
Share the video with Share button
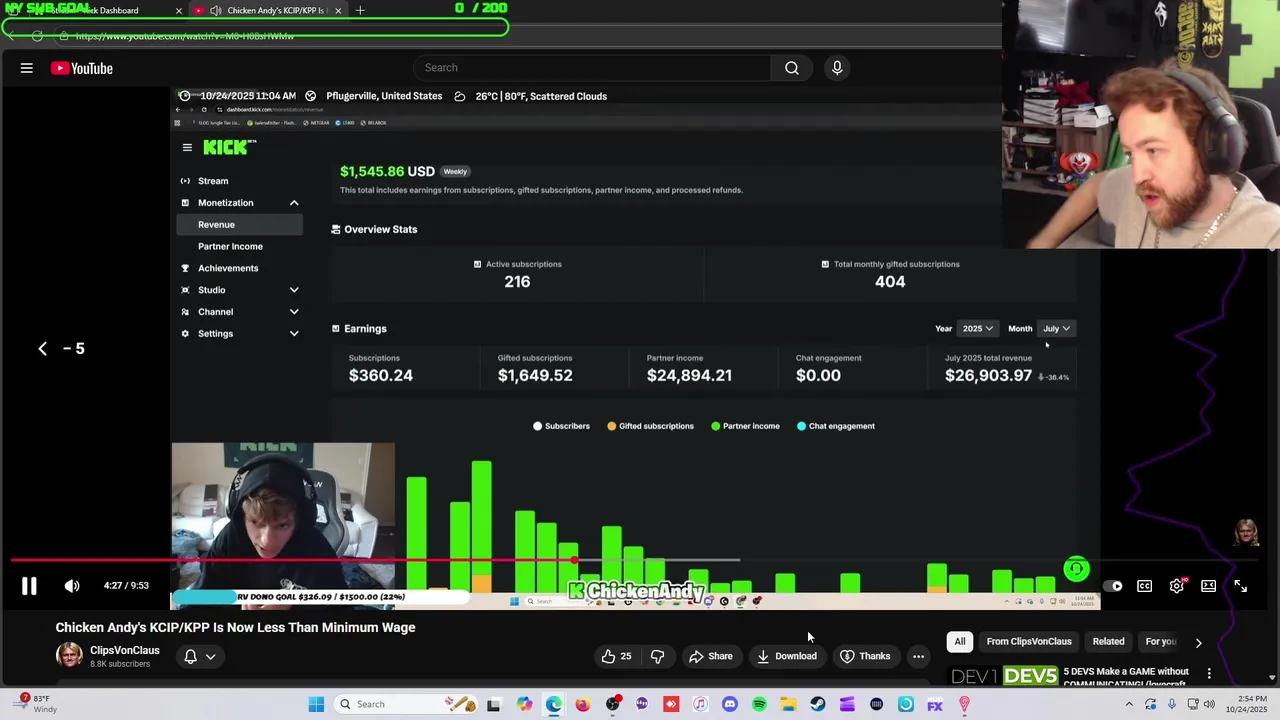click(x=711, y=656)
